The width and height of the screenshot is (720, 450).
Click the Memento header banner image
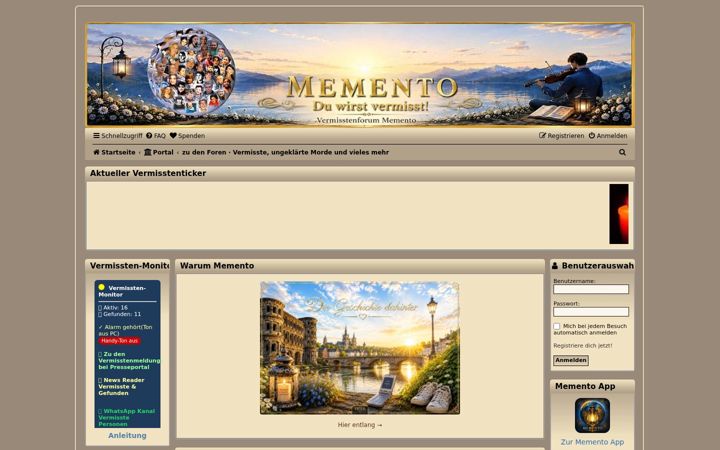click(360, 74)
